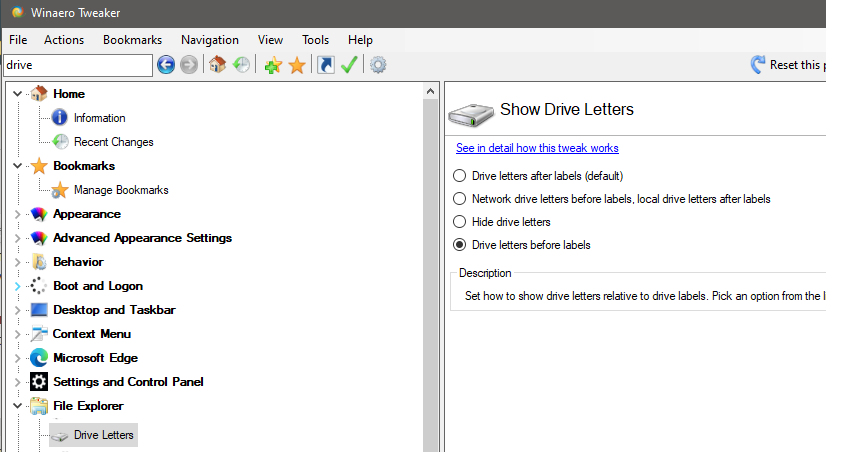Select Manage Bookmarks in the tree
Viewport: 856px width, 452px height.
pos(120,190)
